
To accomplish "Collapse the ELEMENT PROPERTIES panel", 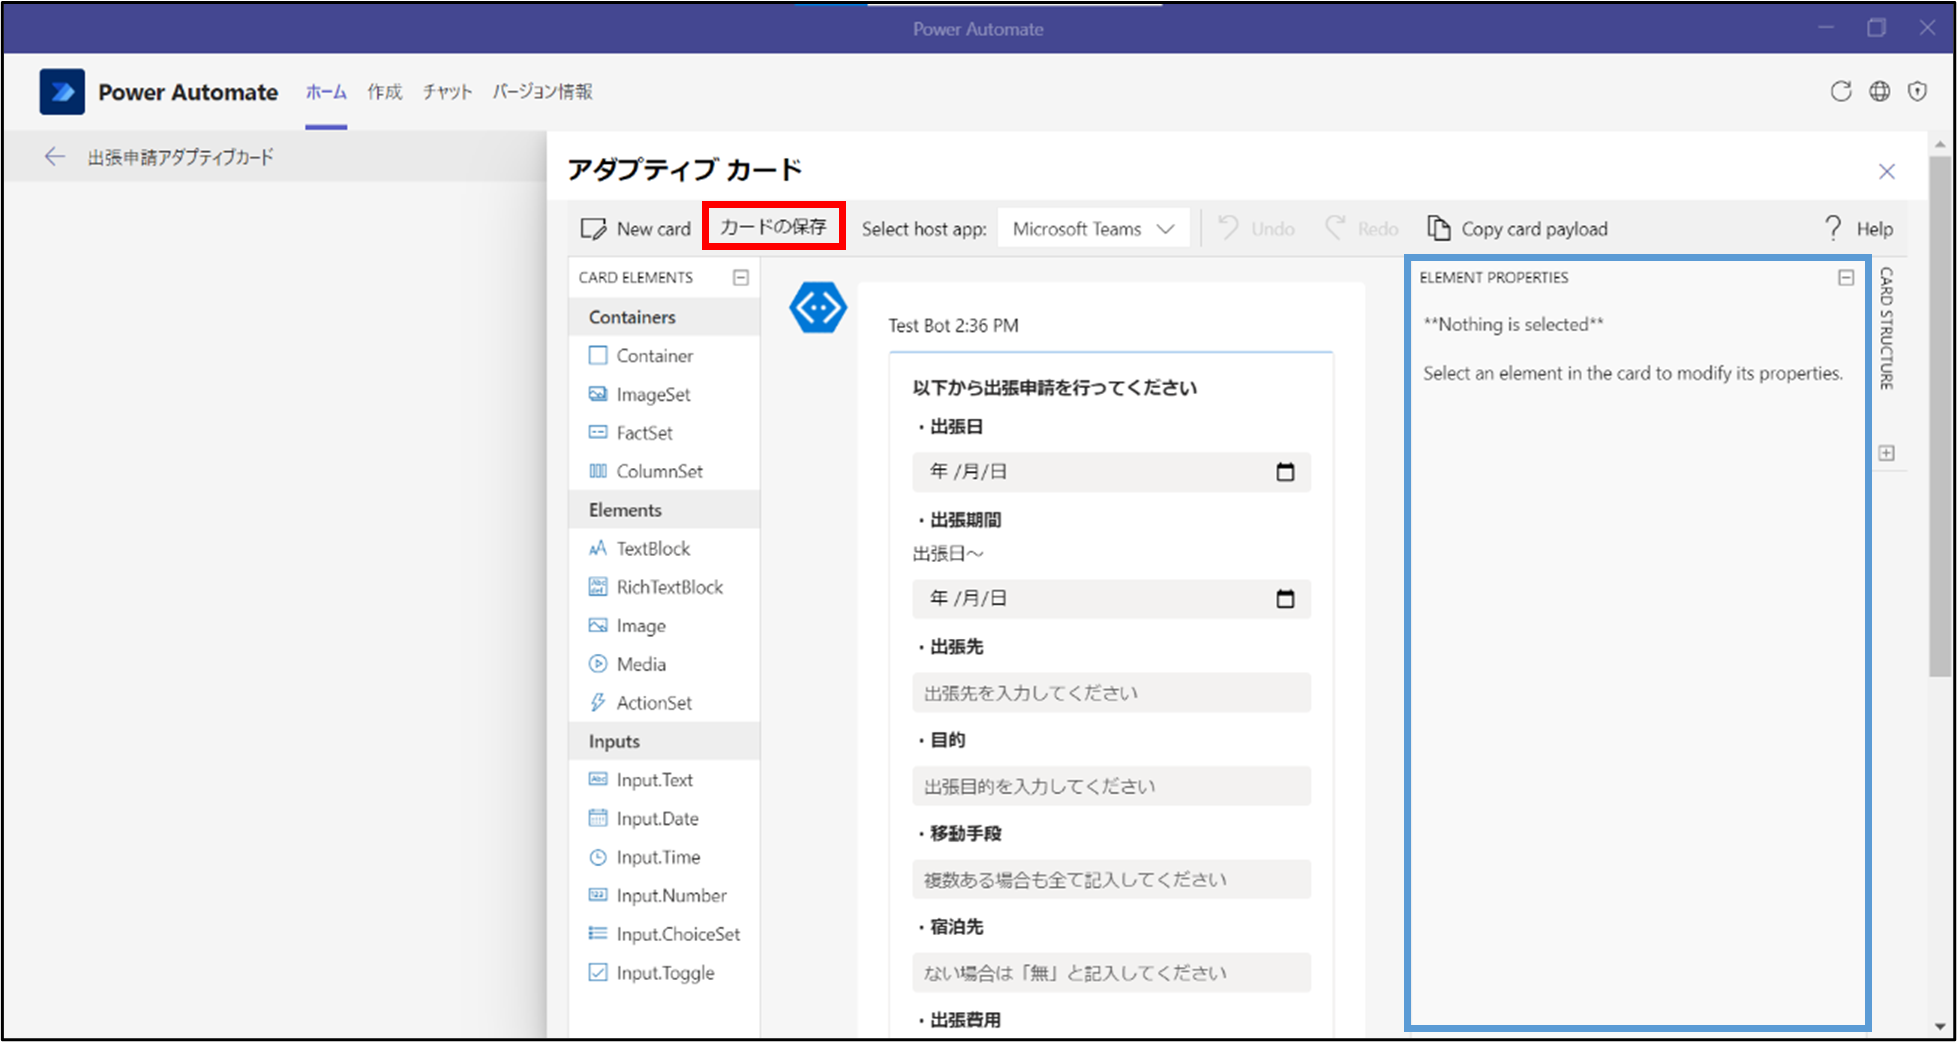I will 1846,277.
